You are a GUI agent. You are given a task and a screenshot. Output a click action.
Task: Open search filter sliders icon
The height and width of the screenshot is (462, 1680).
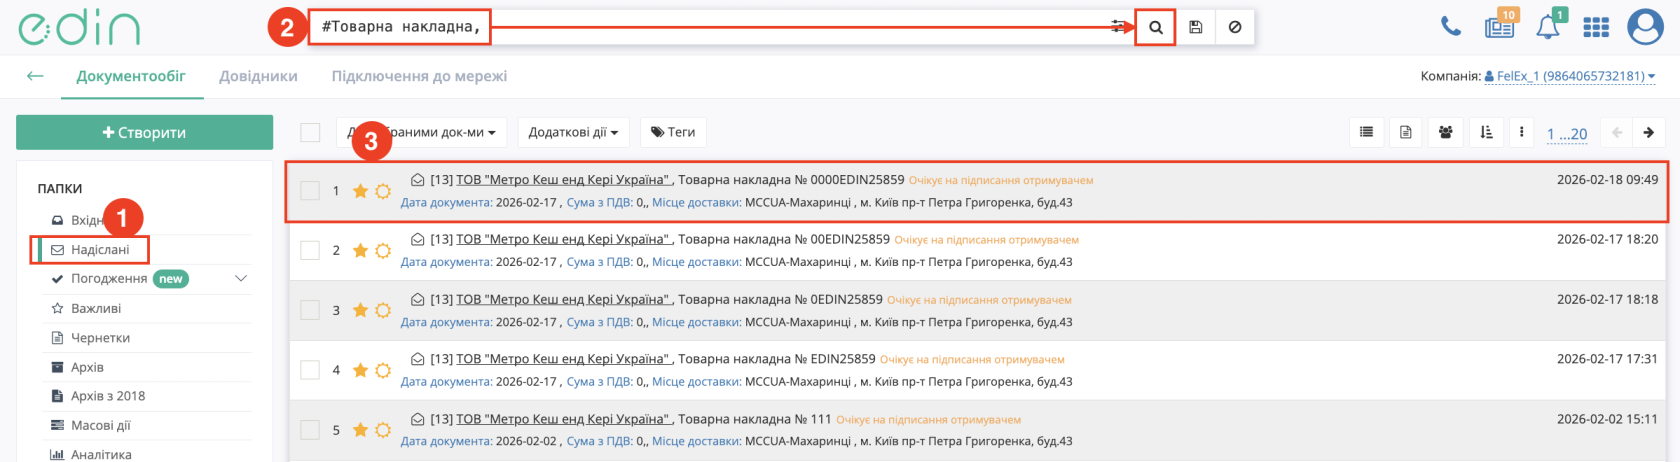[1119, 27]
